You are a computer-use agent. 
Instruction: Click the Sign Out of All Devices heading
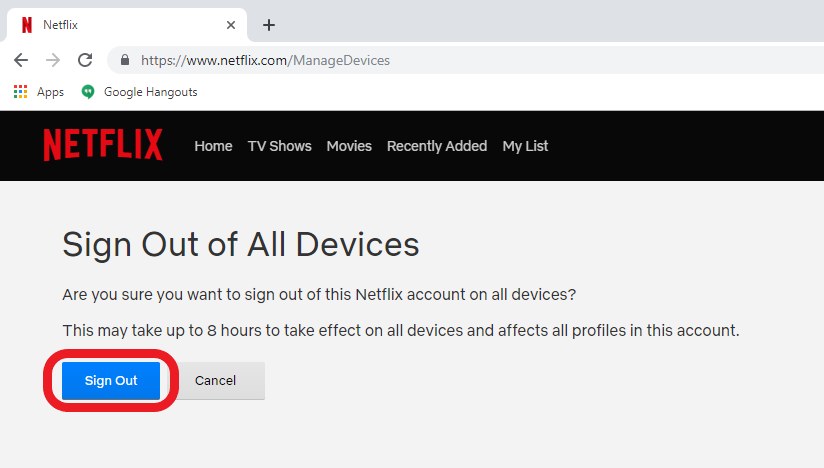point(241,245)
